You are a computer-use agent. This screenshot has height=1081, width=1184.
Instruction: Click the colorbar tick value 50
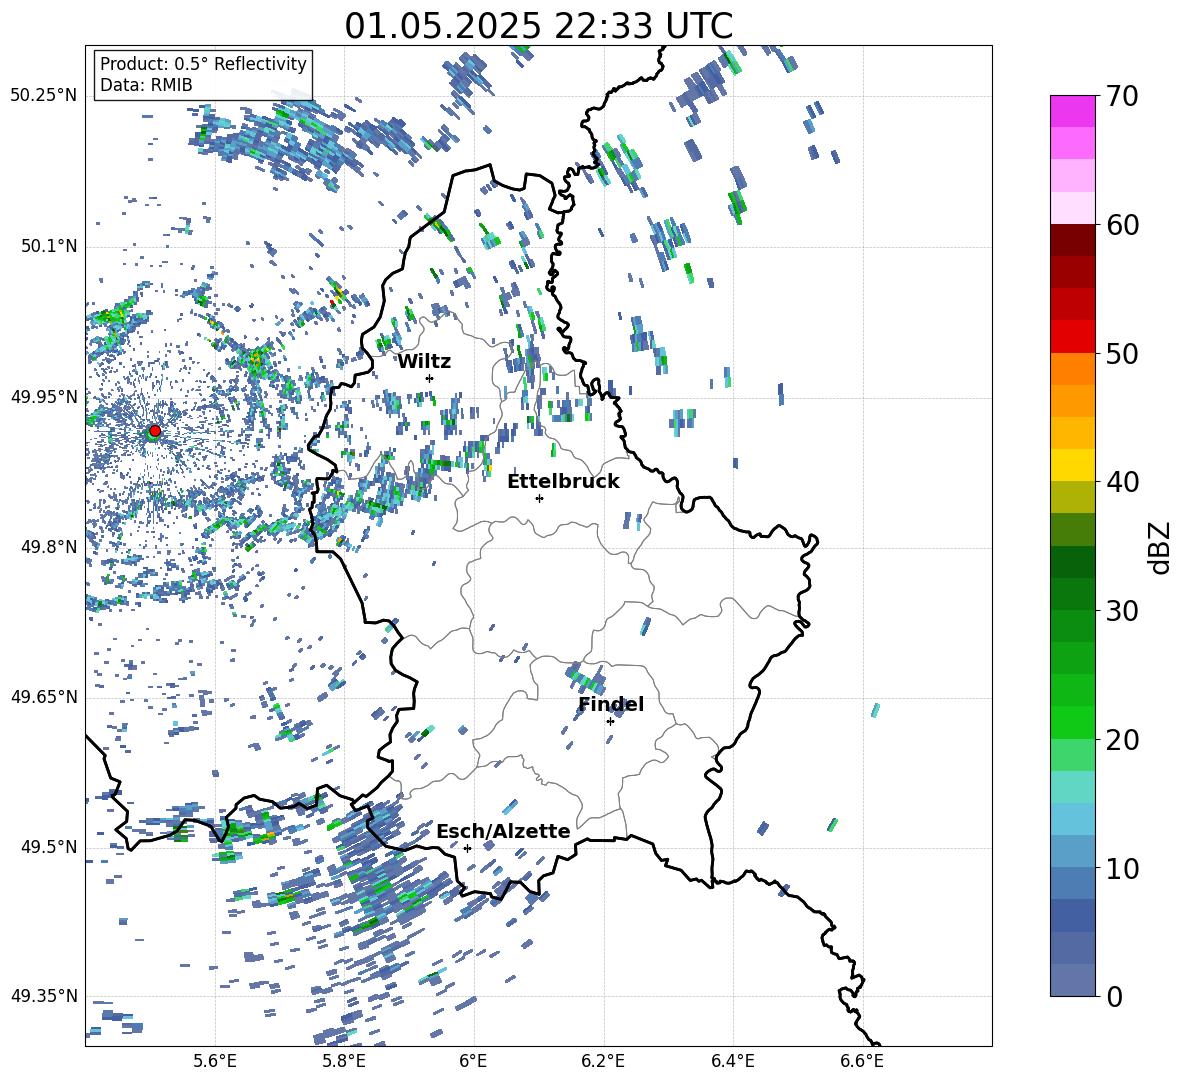click(x=1122, y=354)
